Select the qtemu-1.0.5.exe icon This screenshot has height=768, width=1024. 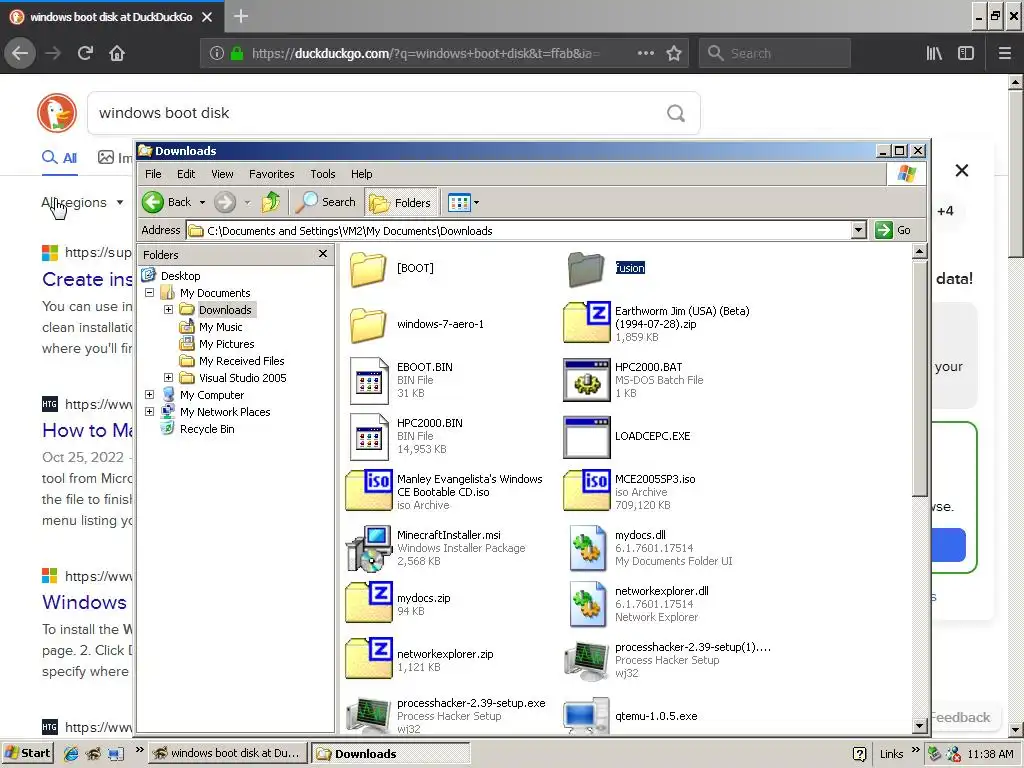pos(586,716)
